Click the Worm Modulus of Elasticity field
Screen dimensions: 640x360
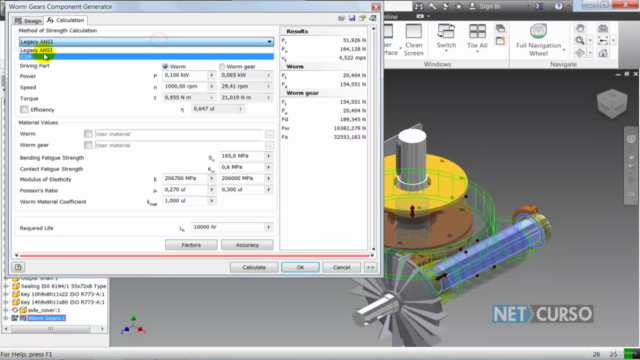point(185,178)
